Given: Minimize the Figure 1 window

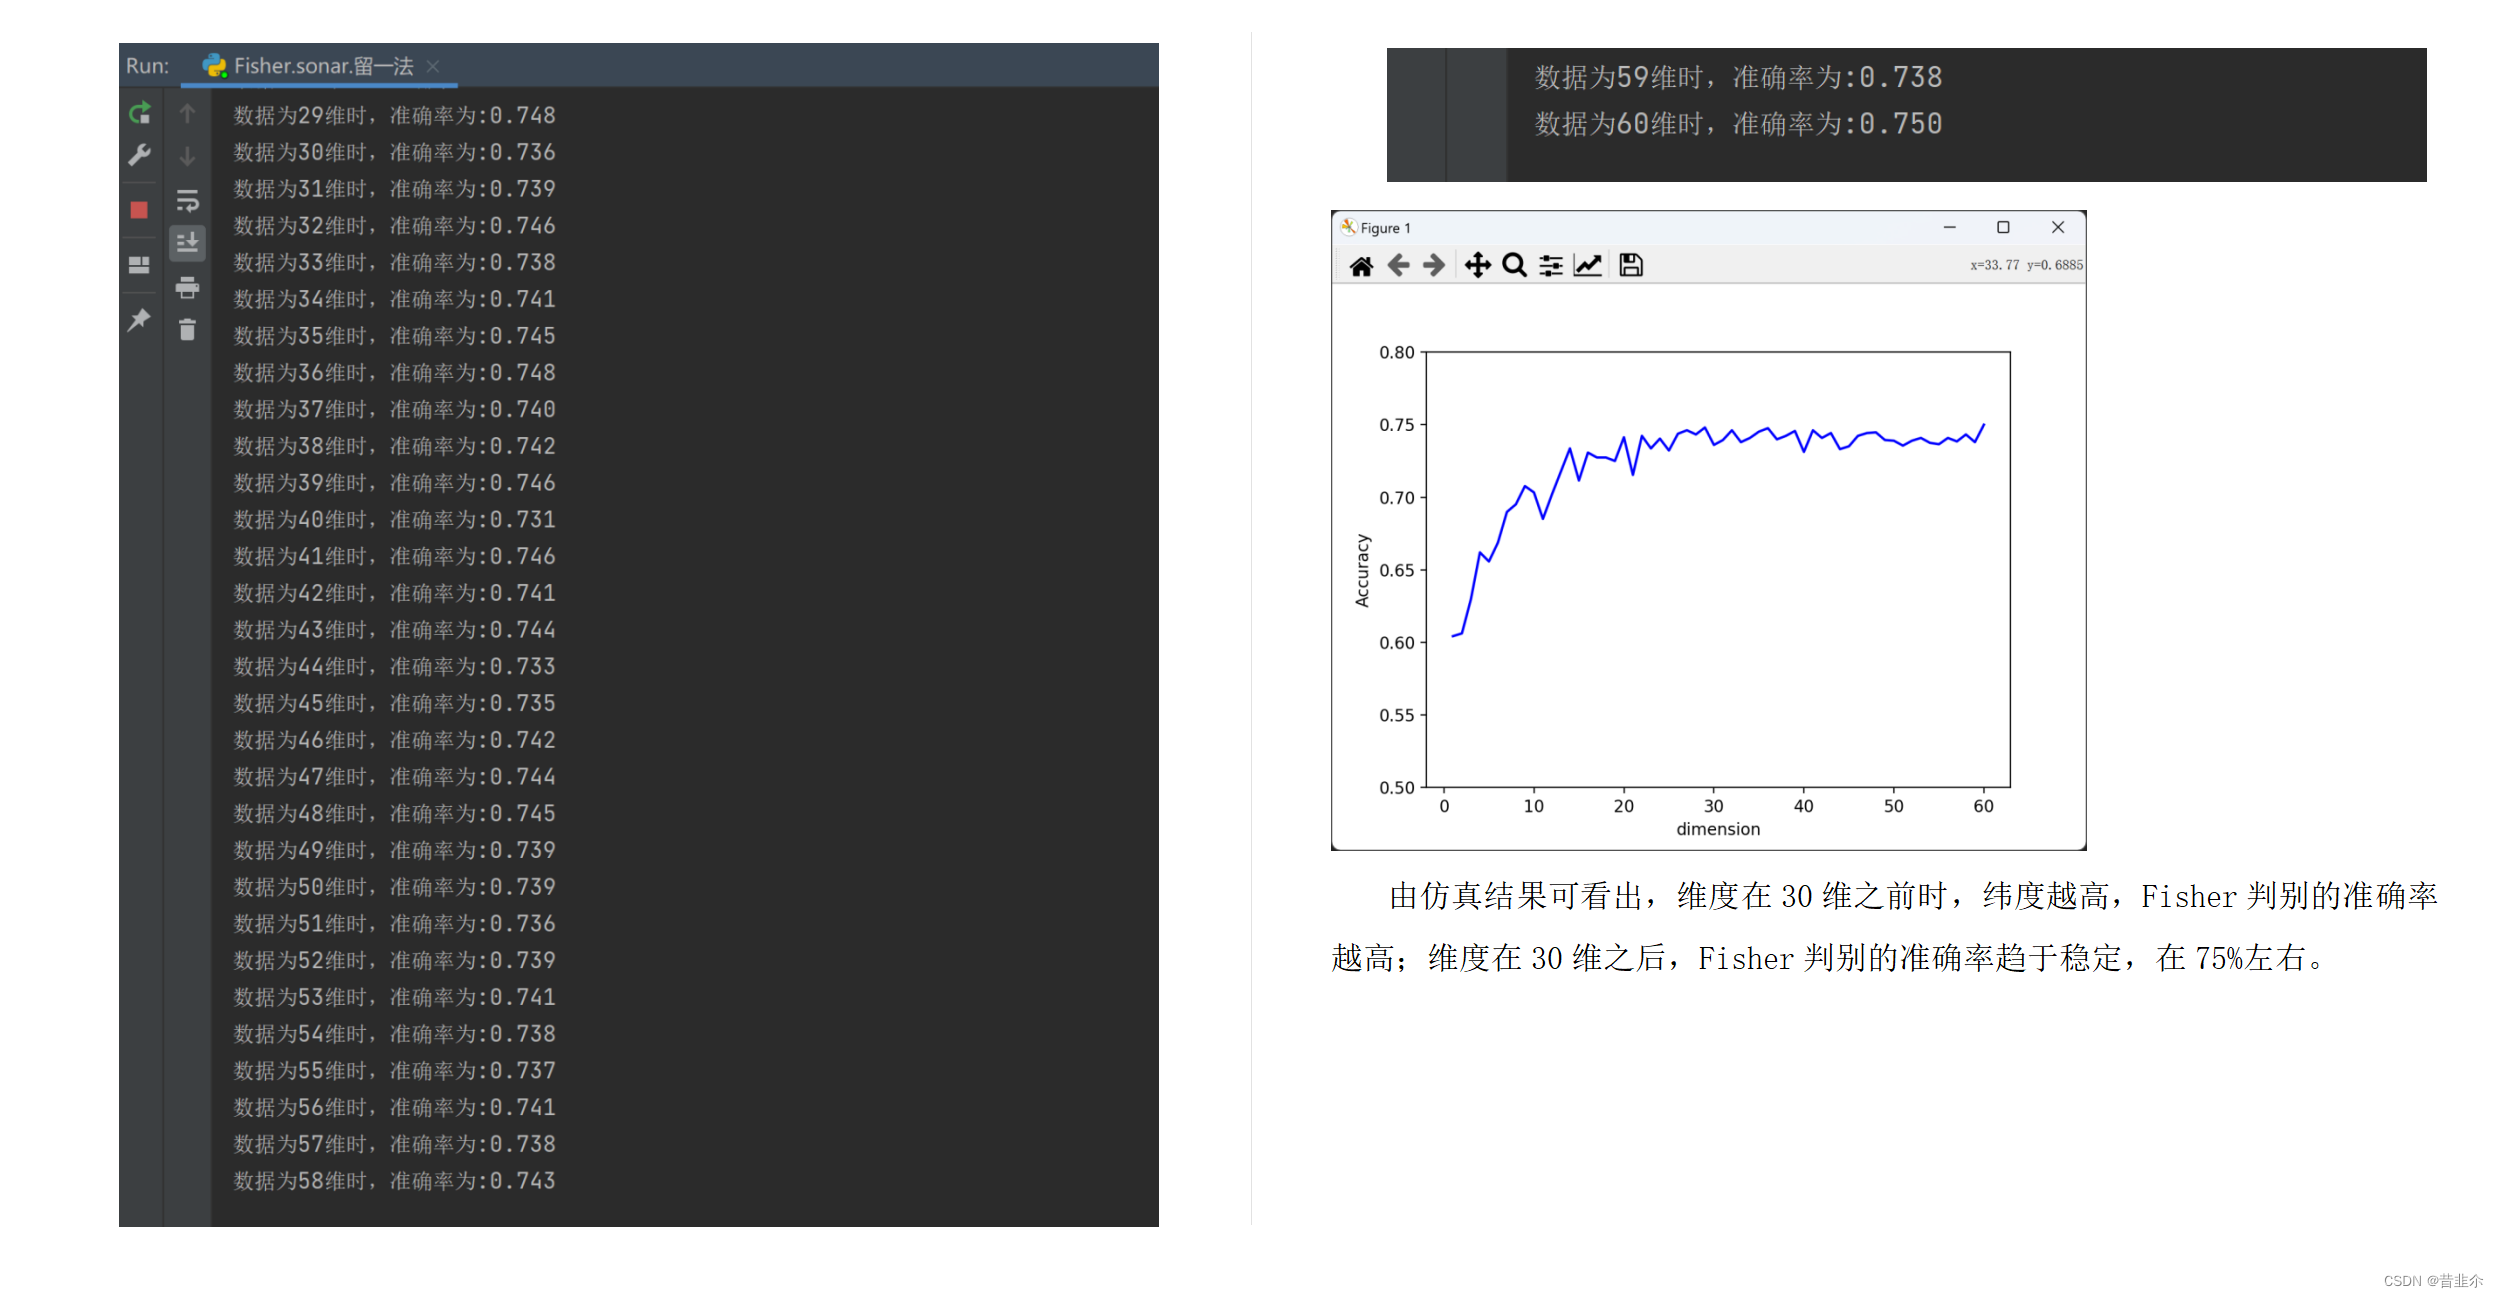Looking at the screenshot, I should [x=1949, y=227].
